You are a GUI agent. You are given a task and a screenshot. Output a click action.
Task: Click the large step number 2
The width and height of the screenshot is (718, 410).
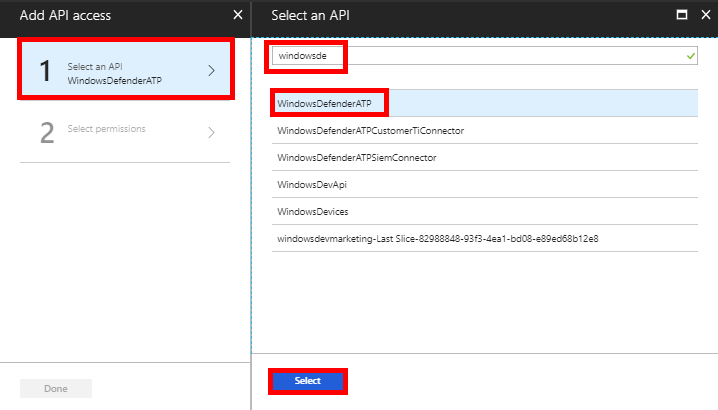(x=47, y=133)
